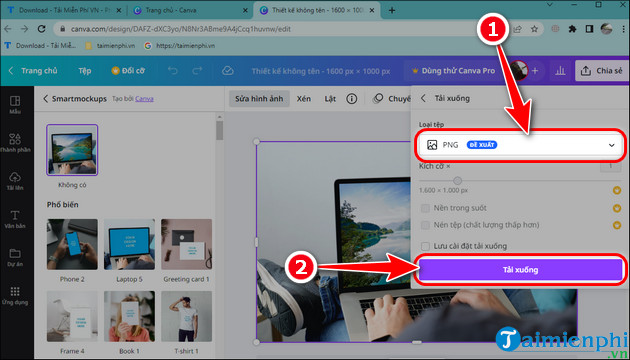
Task: Switch to the Trang chủ - Canva tab
Action: click(x=190, y=10)
